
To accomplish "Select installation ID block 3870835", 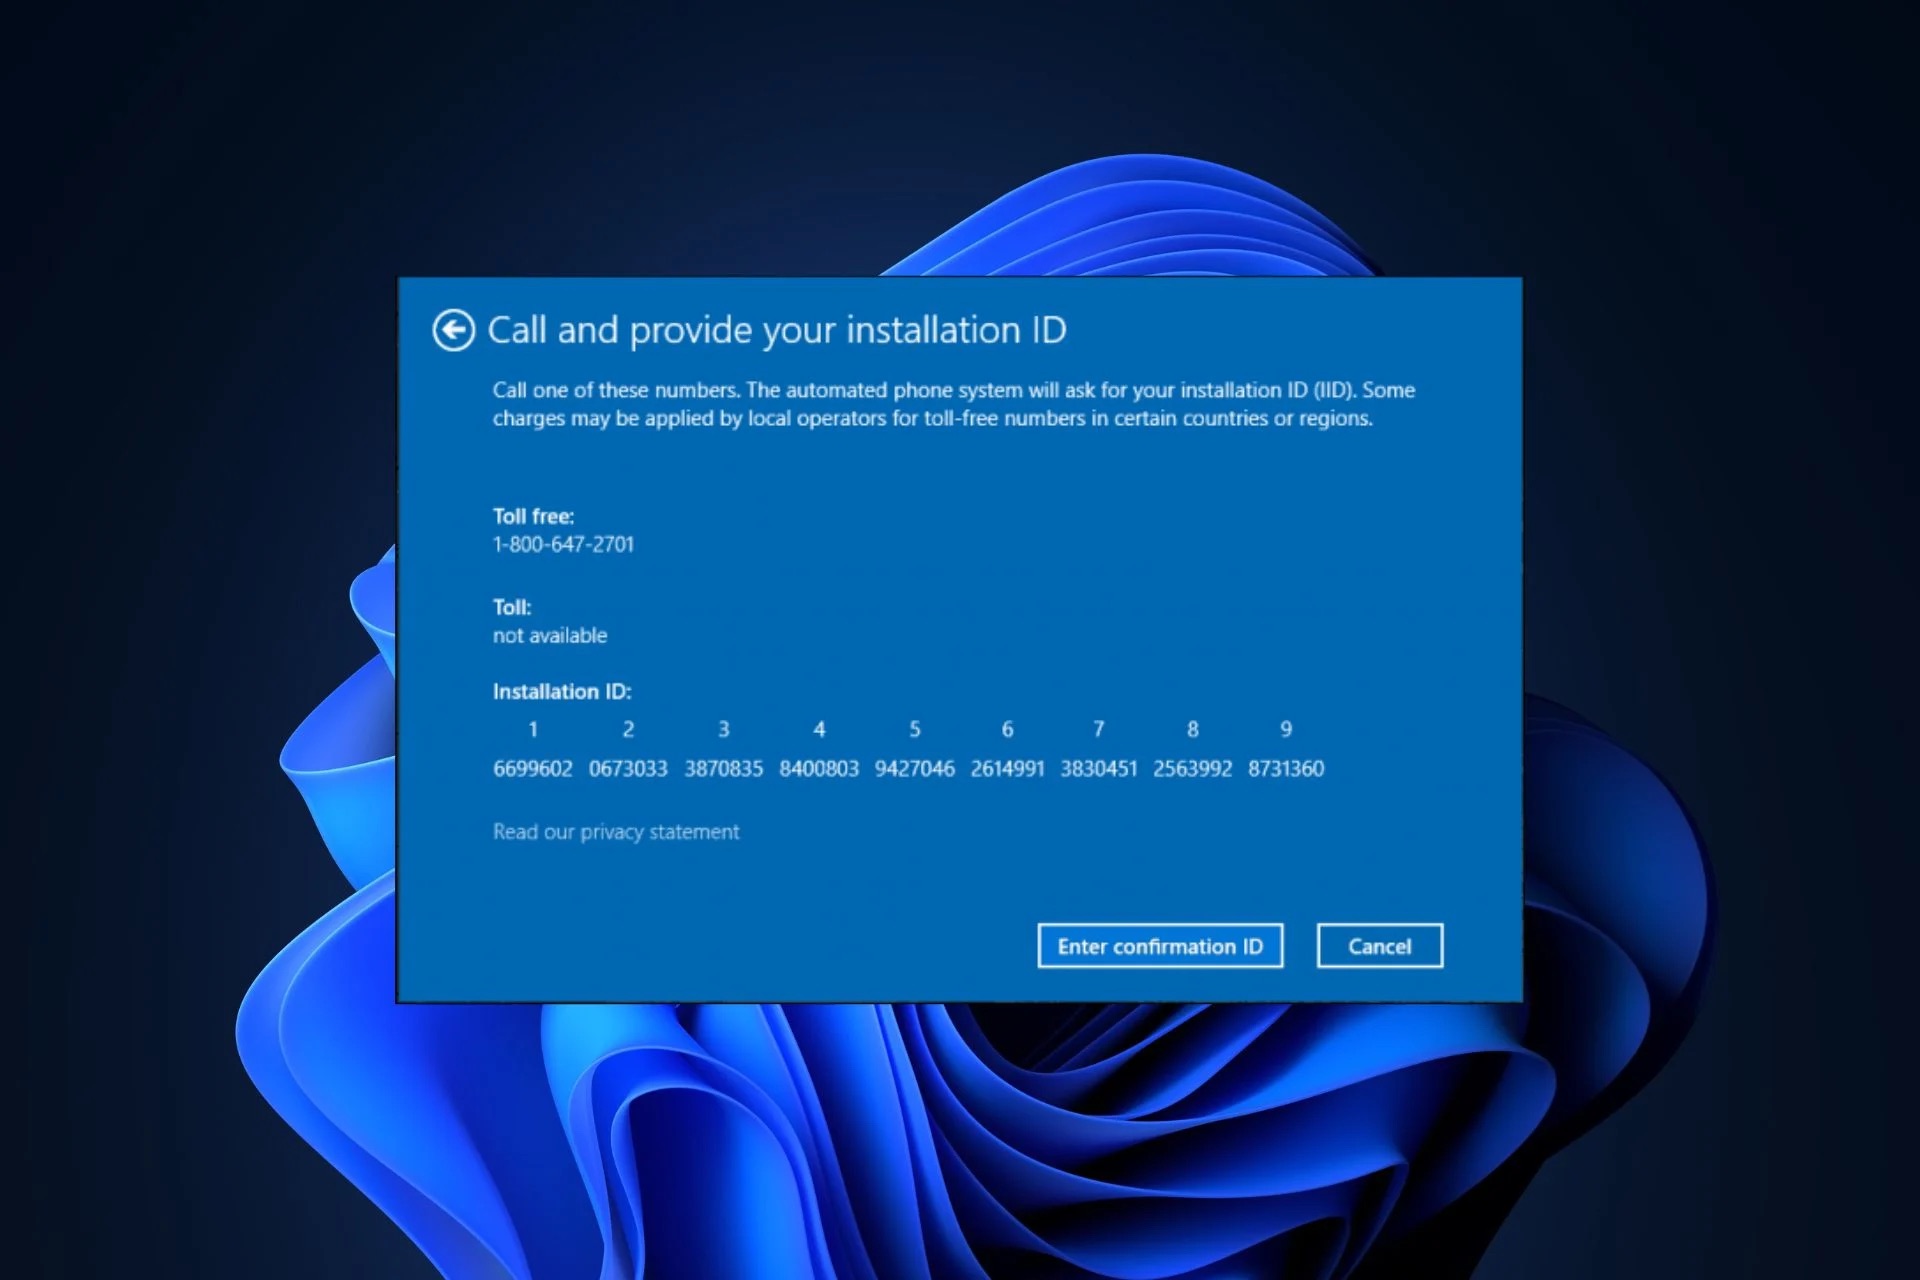I will (723, 769).
